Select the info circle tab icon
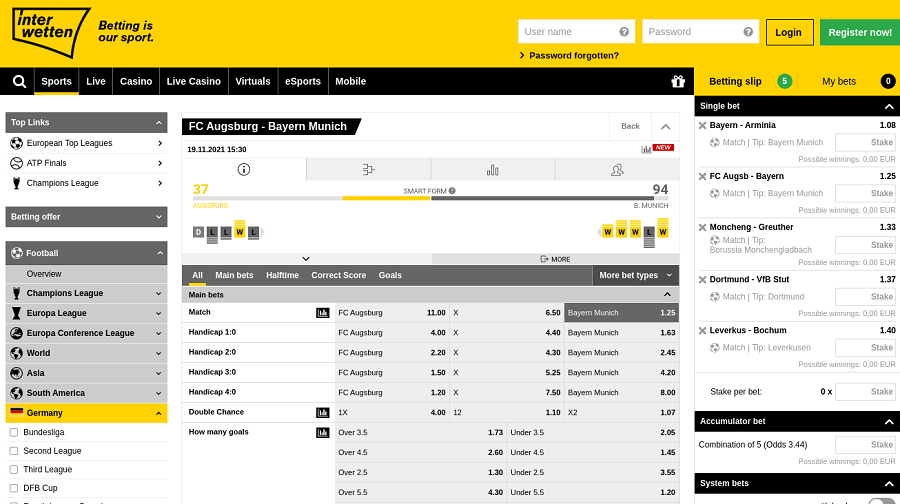The height and width of the screenshot is (504, 900). tap(244, 169)
